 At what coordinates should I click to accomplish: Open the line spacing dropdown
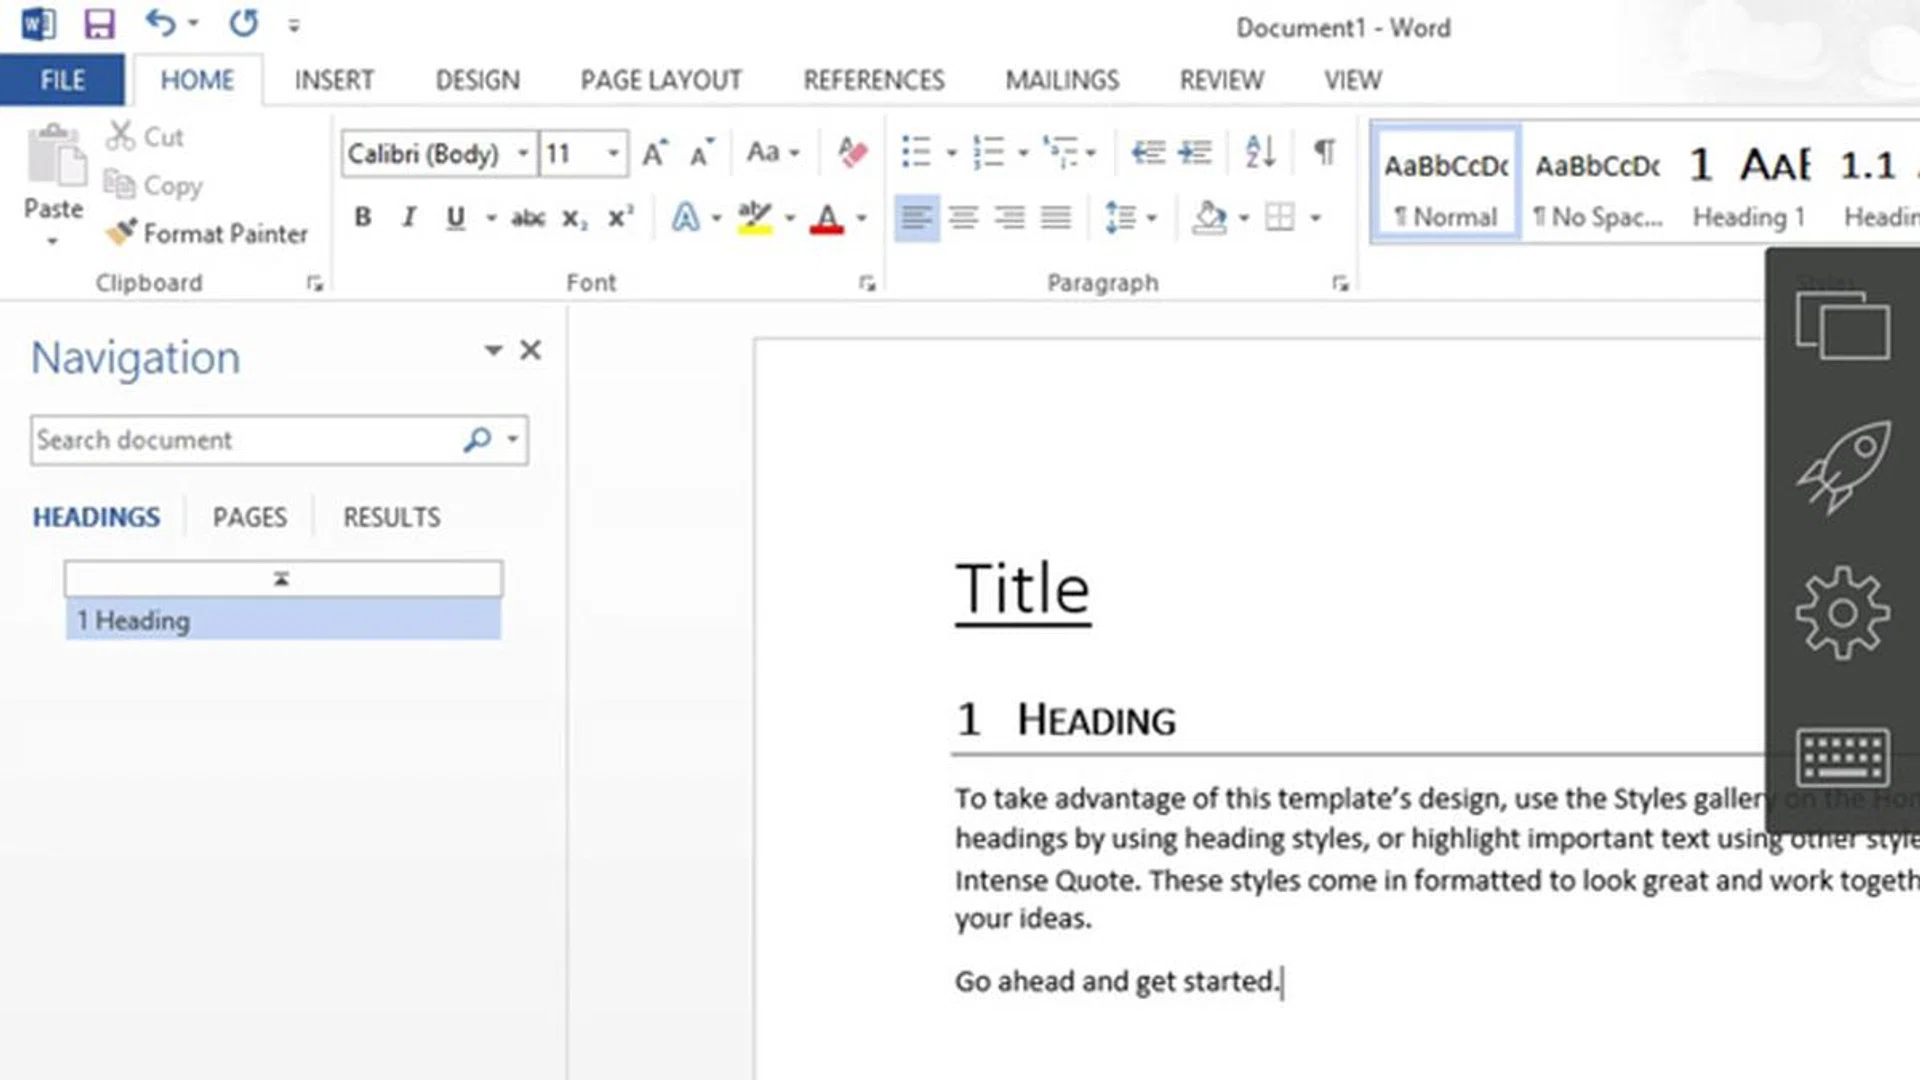(1151, 217)
